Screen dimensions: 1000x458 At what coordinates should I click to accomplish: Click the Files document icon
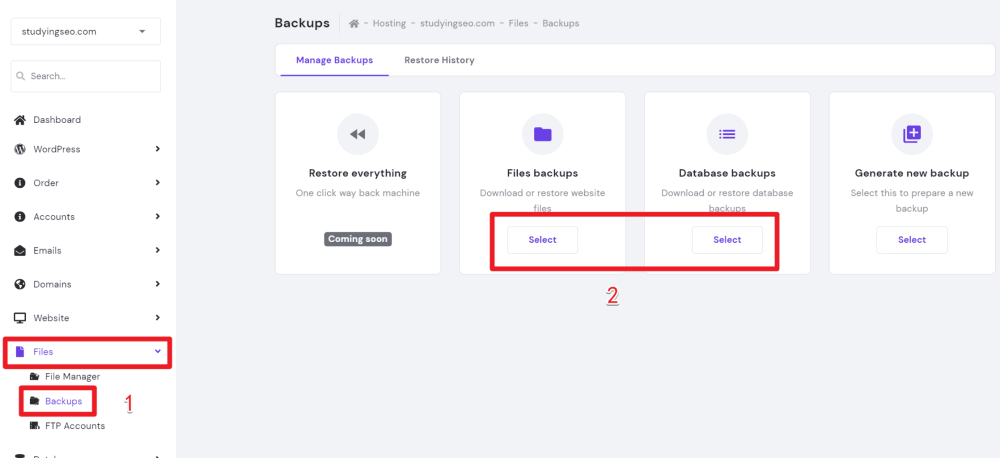click(20, 351)
